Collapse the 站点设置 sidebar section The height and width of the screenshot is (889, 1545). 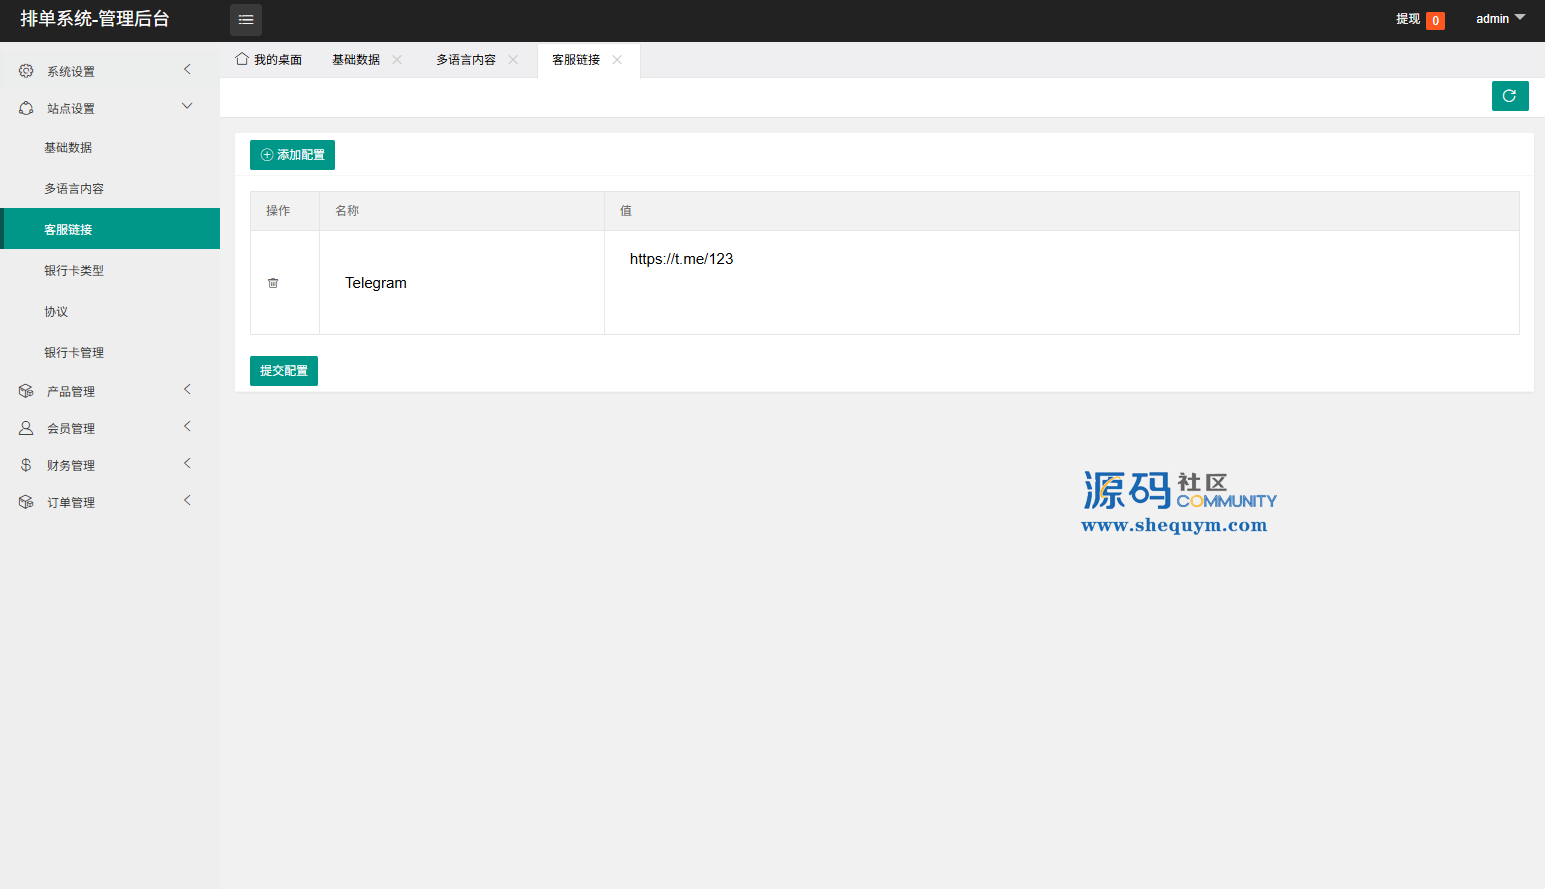pos(187,107)
